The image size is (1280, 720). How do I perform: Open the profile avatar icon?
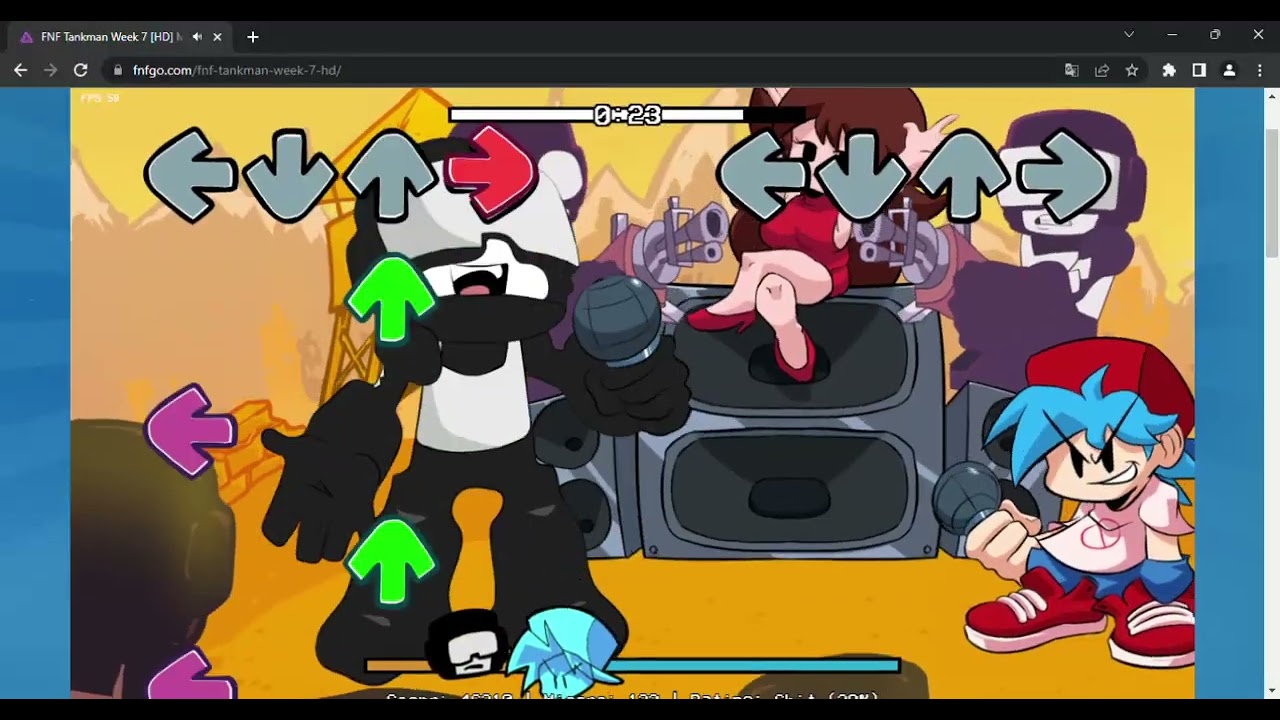[x=1229, y=70]
